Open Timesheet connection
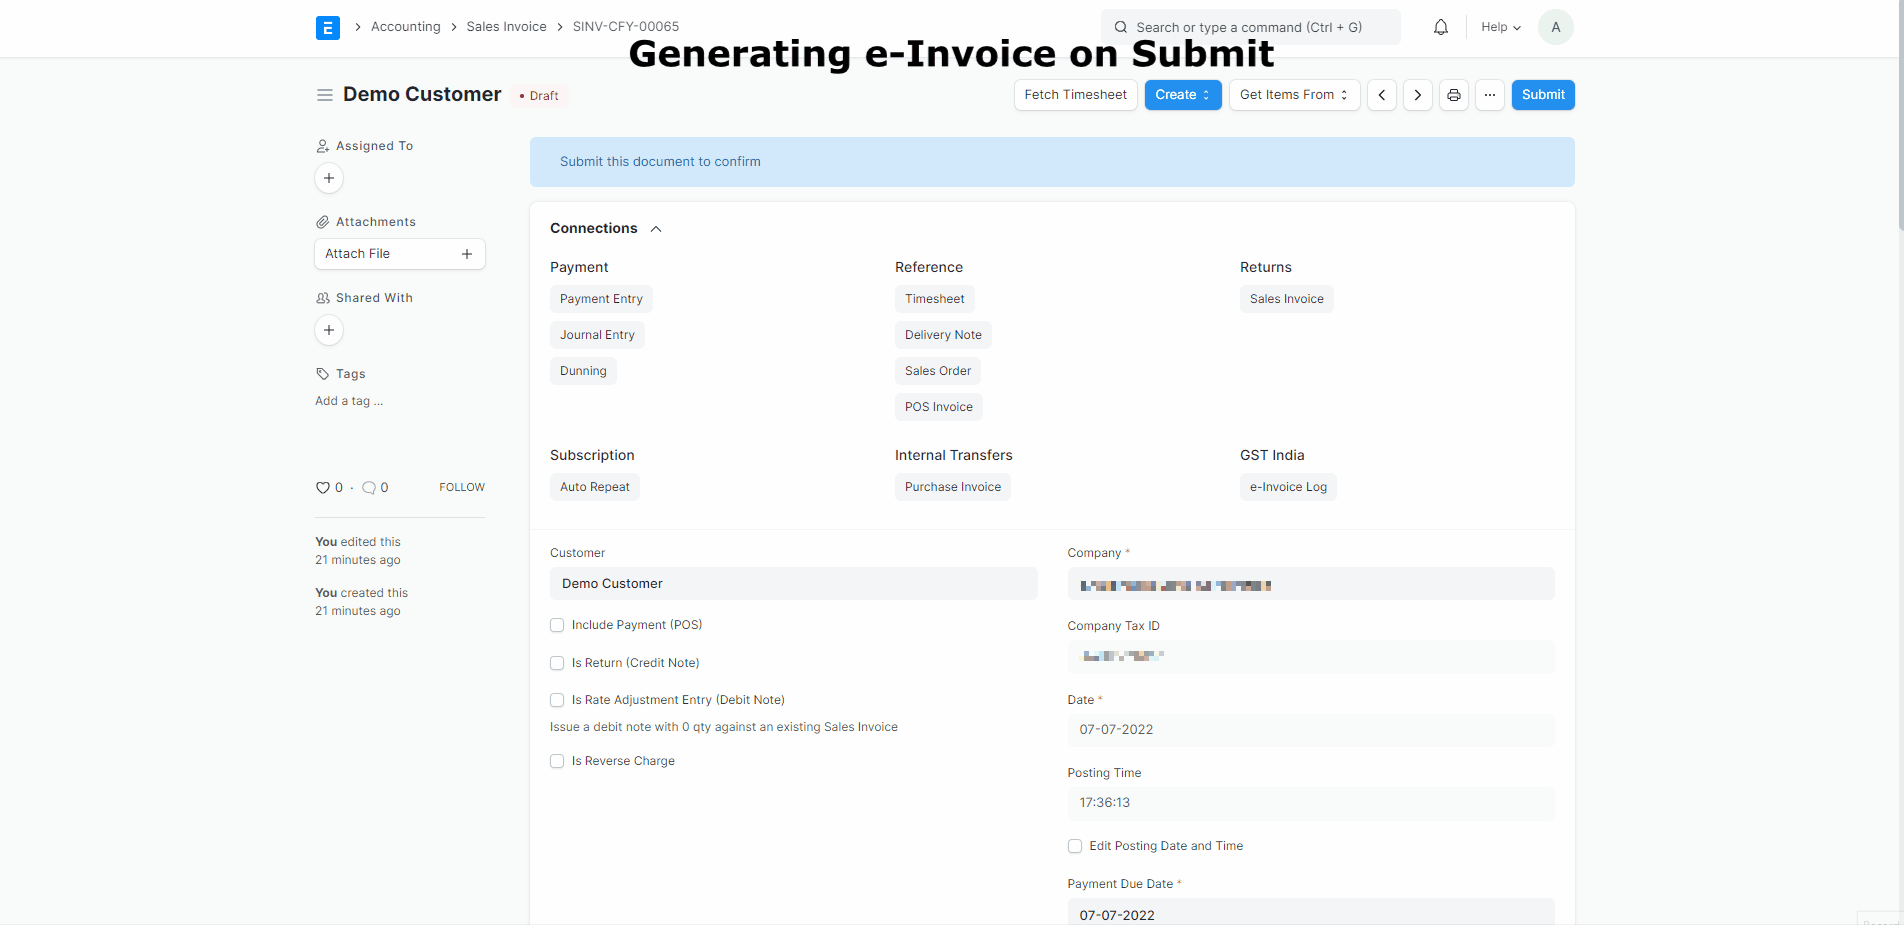The height and width of the screenshot is (925, 1904). (x=934, y=299)
